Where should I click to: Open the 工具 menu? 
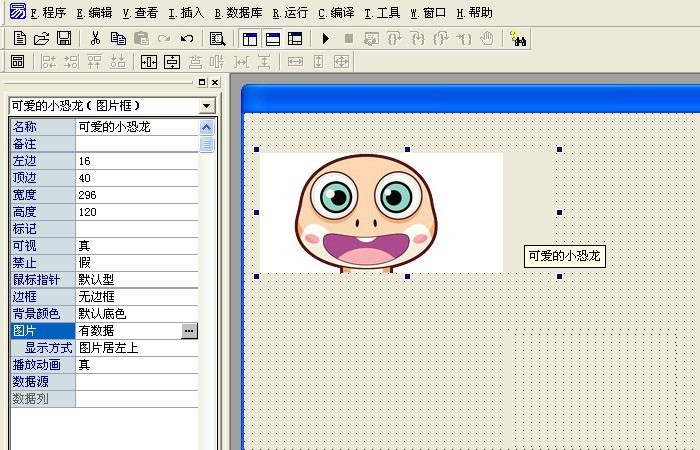click(382, 13)
